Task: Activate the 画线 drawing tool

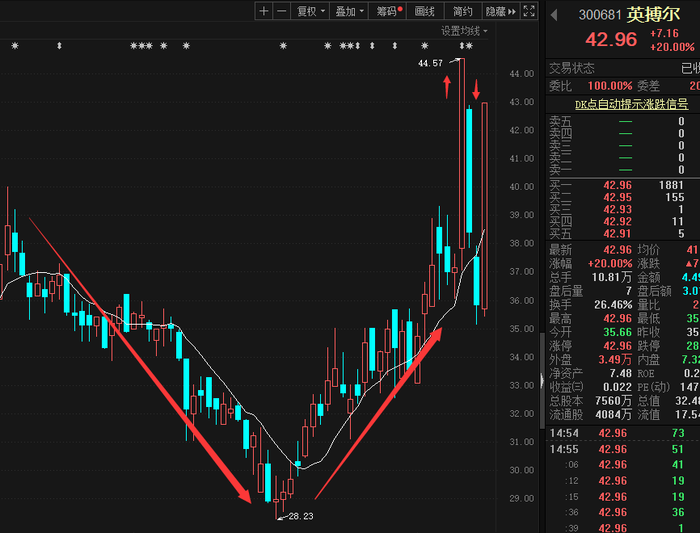Action: coord(425,11)
